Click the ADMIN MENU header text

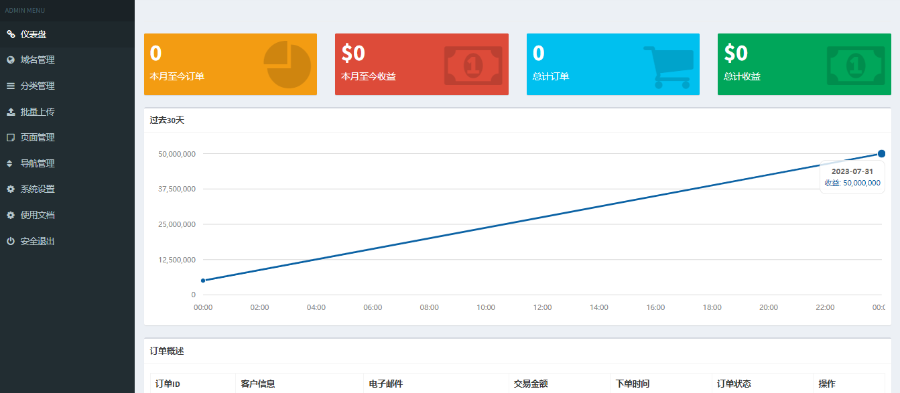pyautogui.click(x=25, y=10)
